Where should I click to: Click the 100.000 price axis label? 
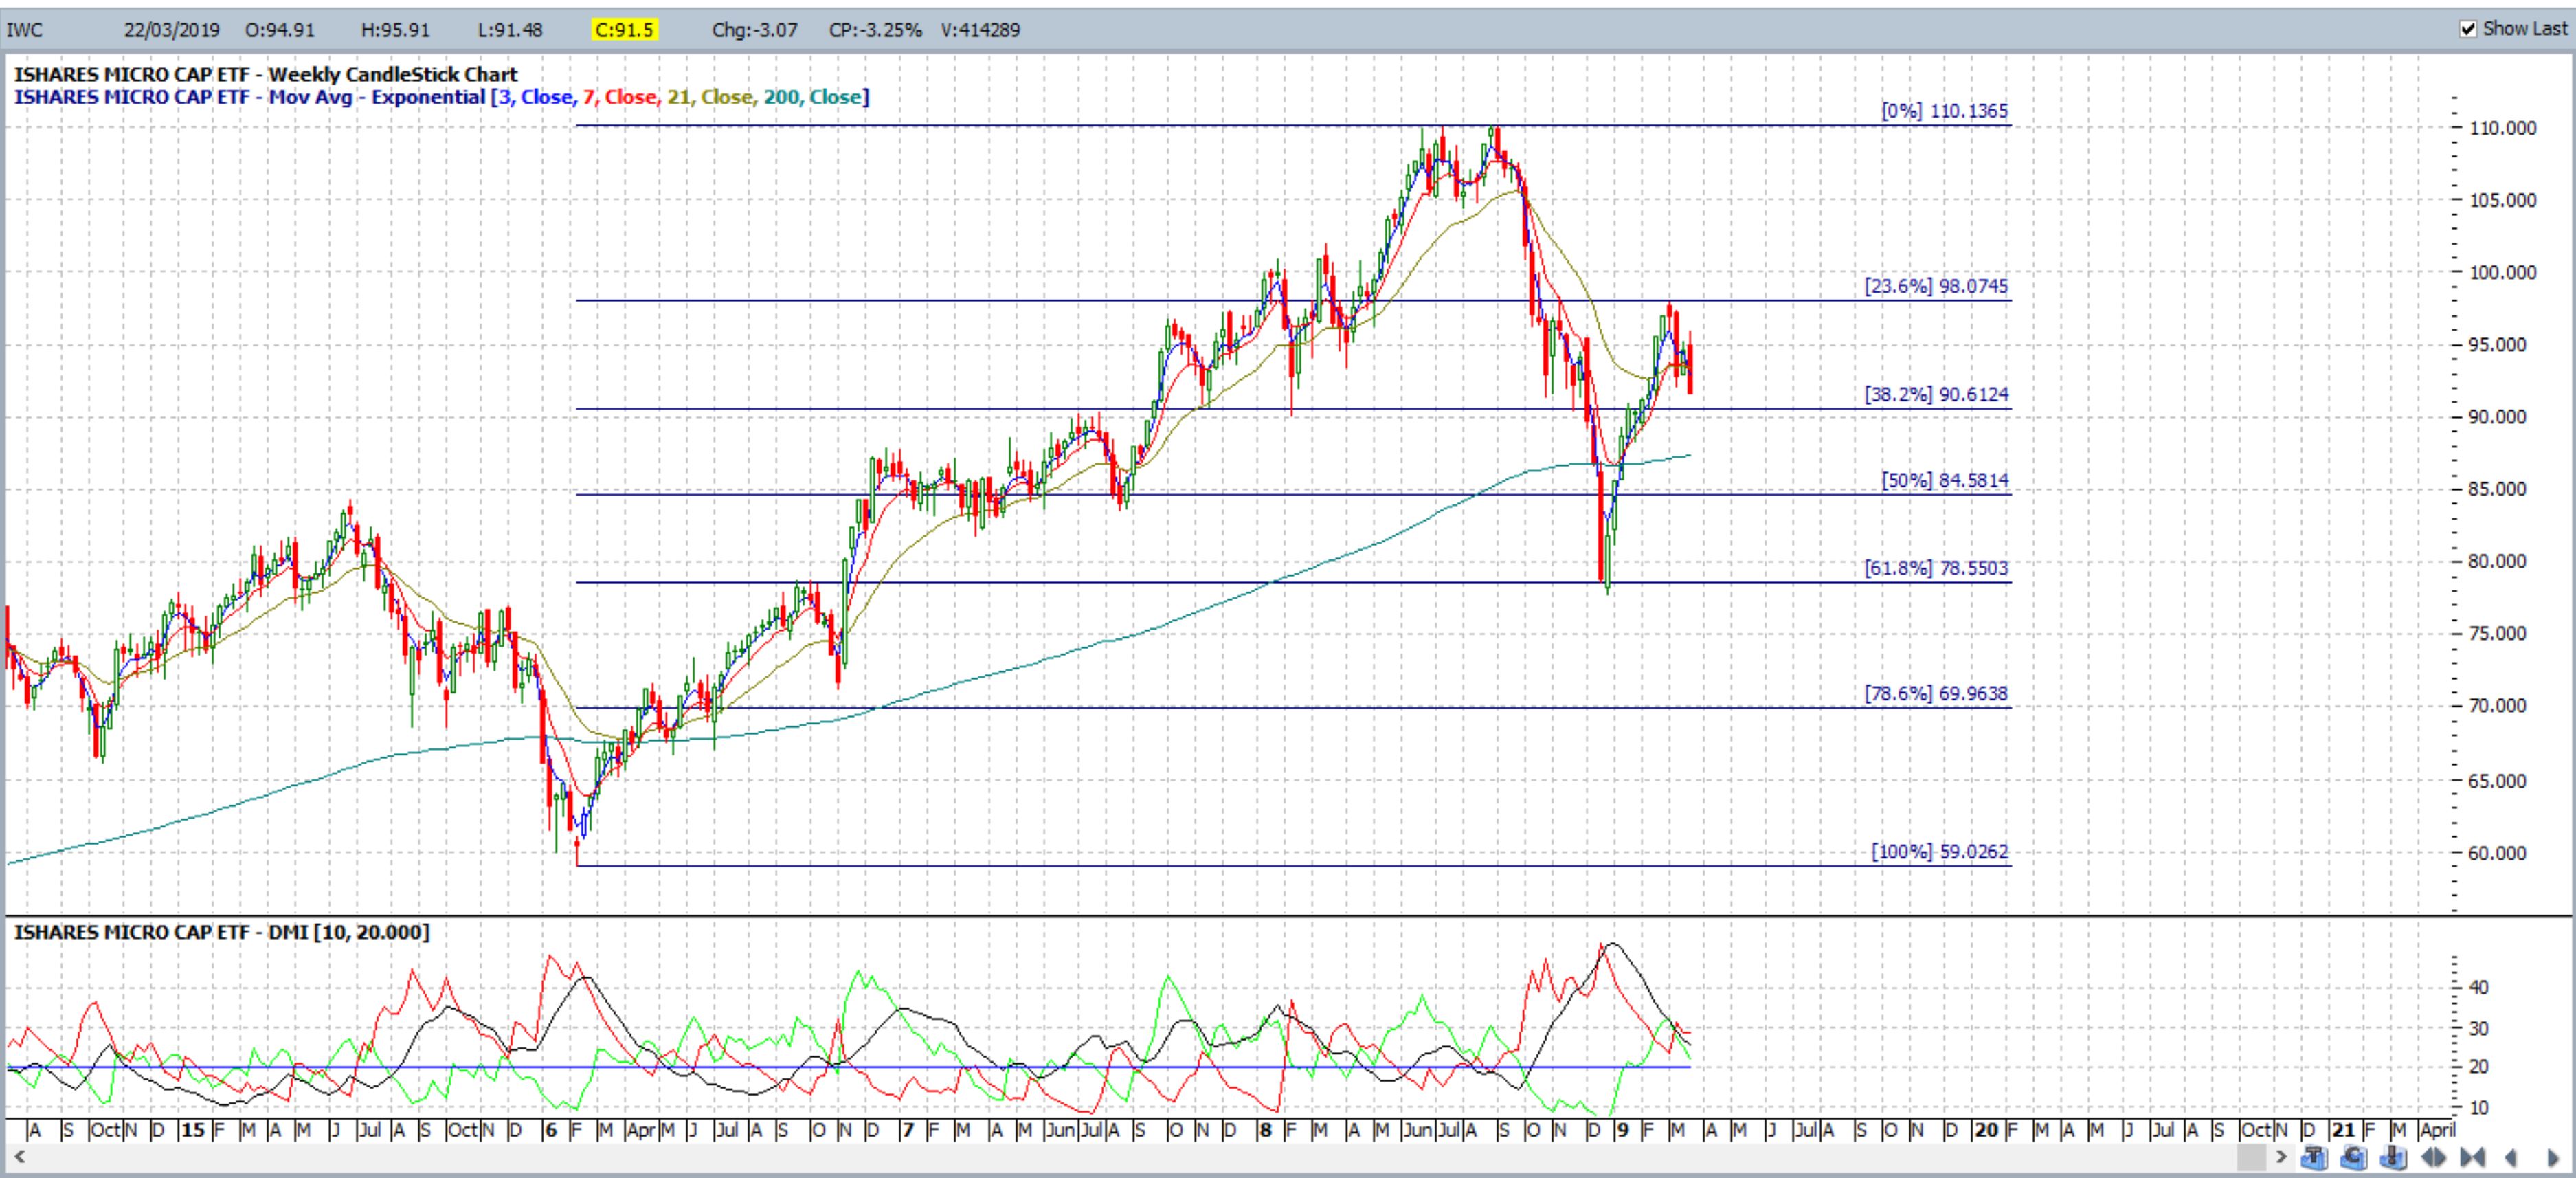[x=2504, y=272]
